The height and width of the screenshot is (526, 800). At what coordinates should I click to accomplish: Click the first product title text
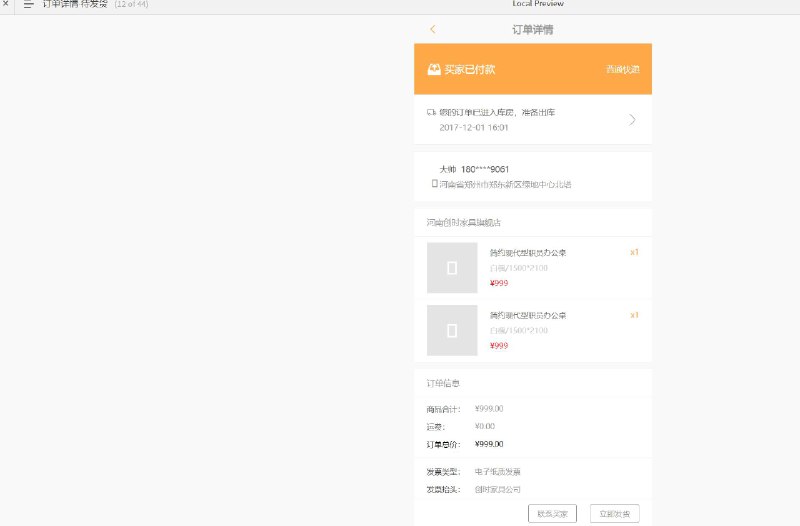point(528,253)
